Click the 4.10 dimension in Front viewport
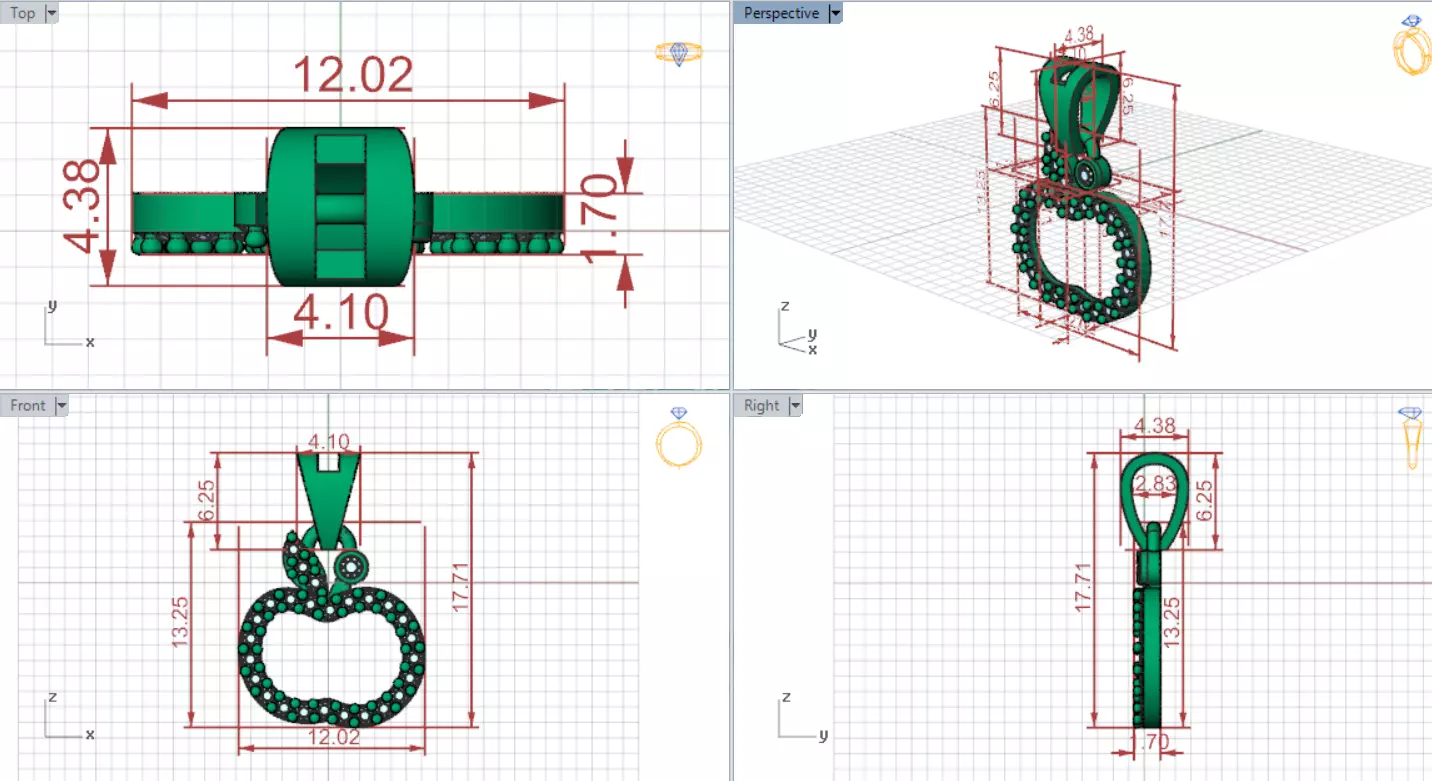The image size is (1432, 781). click(328, 441)
